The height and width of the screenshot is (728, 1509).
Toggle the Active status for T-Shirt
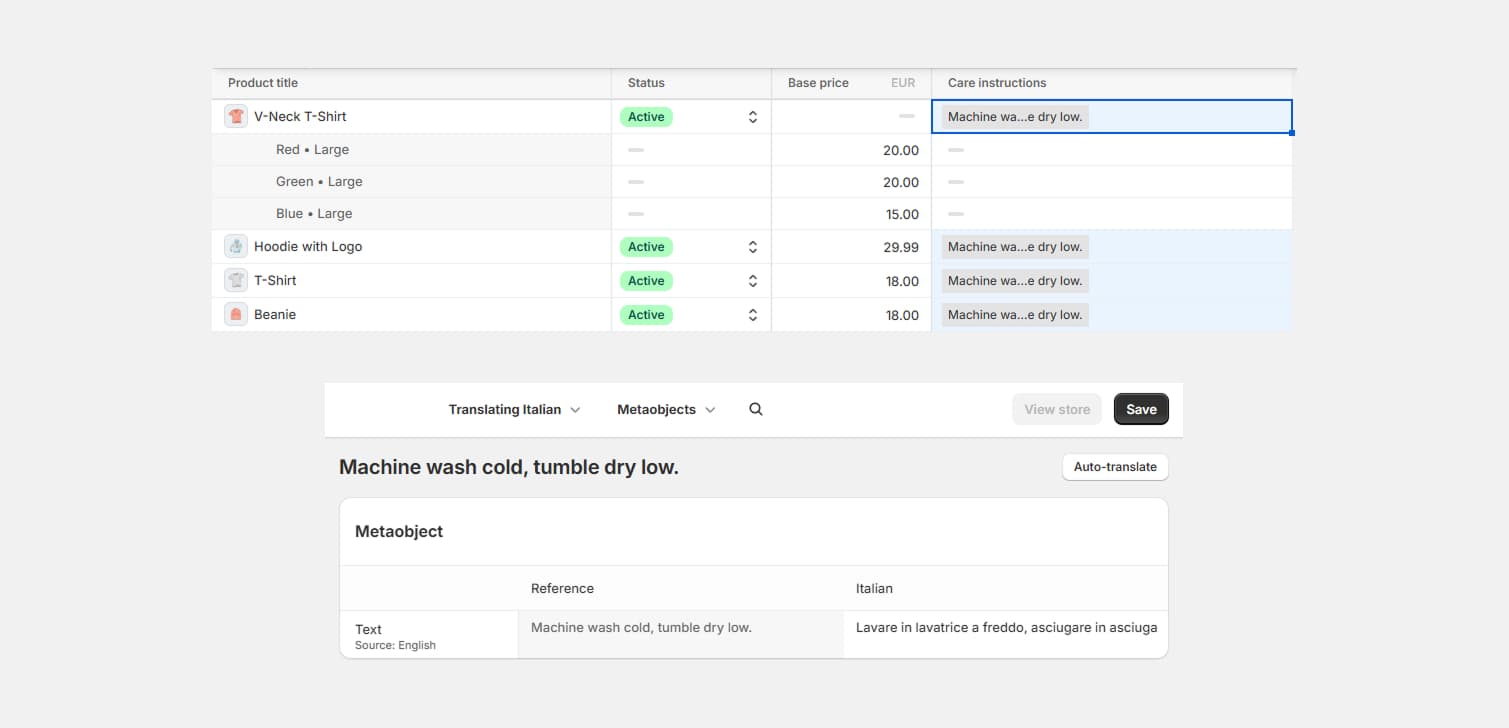[645, 280]
